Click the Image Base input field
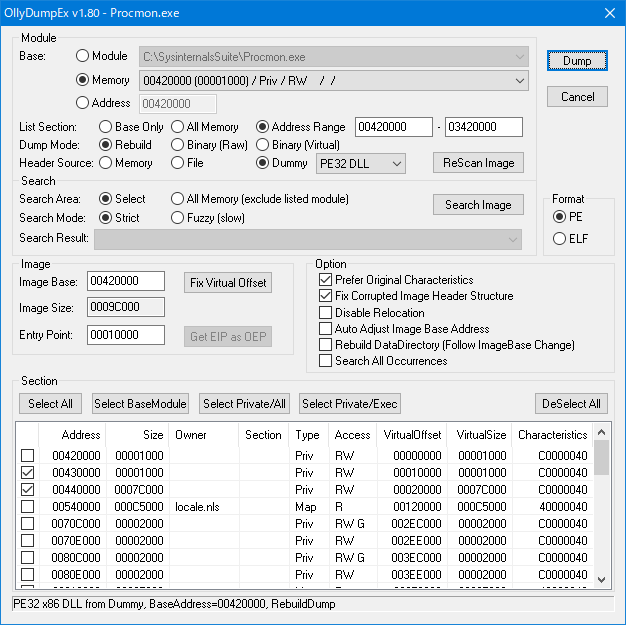The image size is (626, 625). pyautogui.click(x=126, y=281)
